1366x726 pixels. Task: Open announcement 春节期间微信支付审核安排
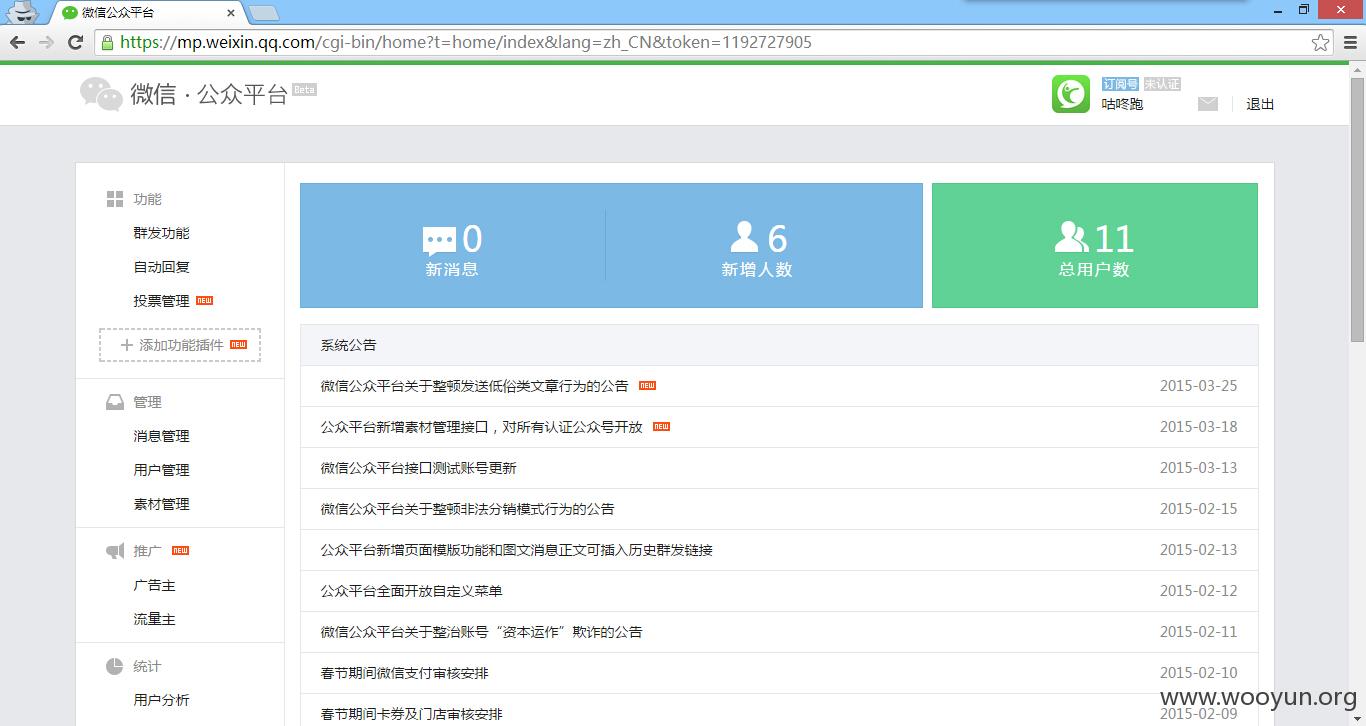click(404, 673)
